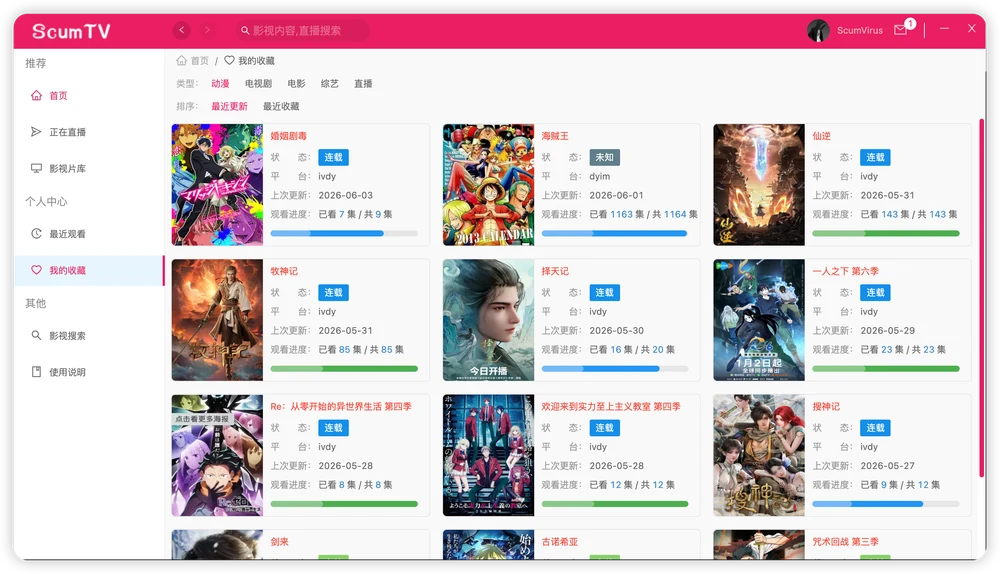Click the vertical scrollbar on the right

pyautogui.click(x=982, y=298)
